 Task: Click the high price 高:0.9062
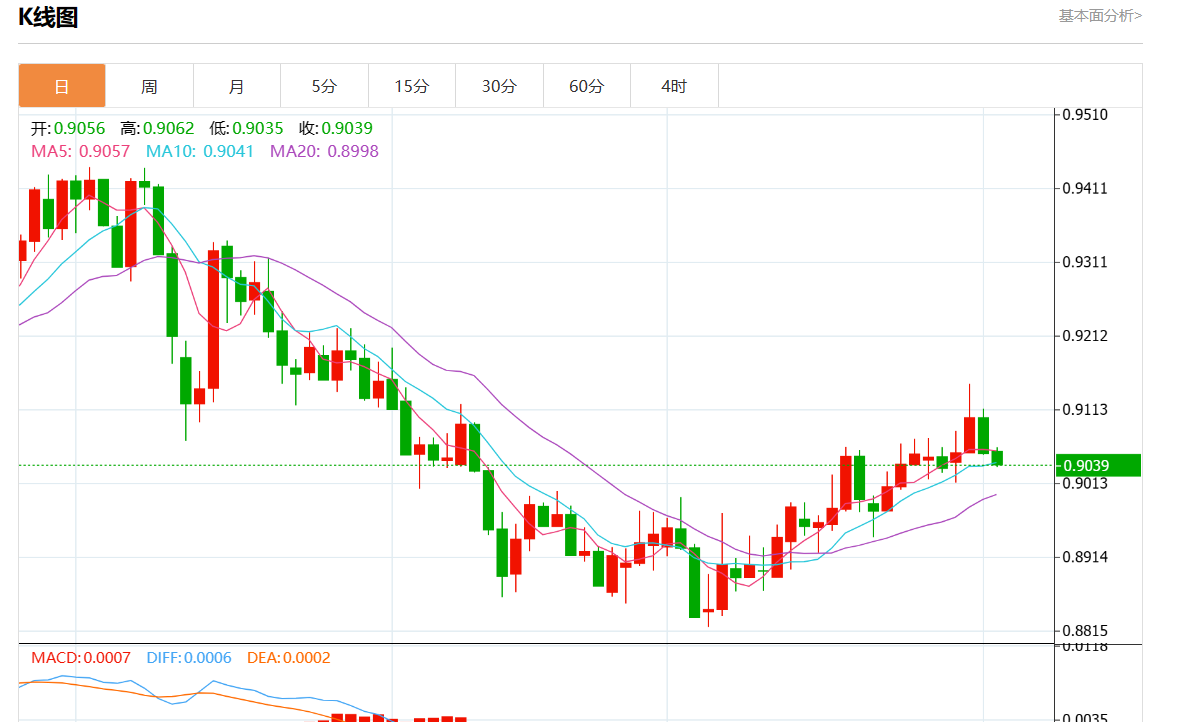157,128
